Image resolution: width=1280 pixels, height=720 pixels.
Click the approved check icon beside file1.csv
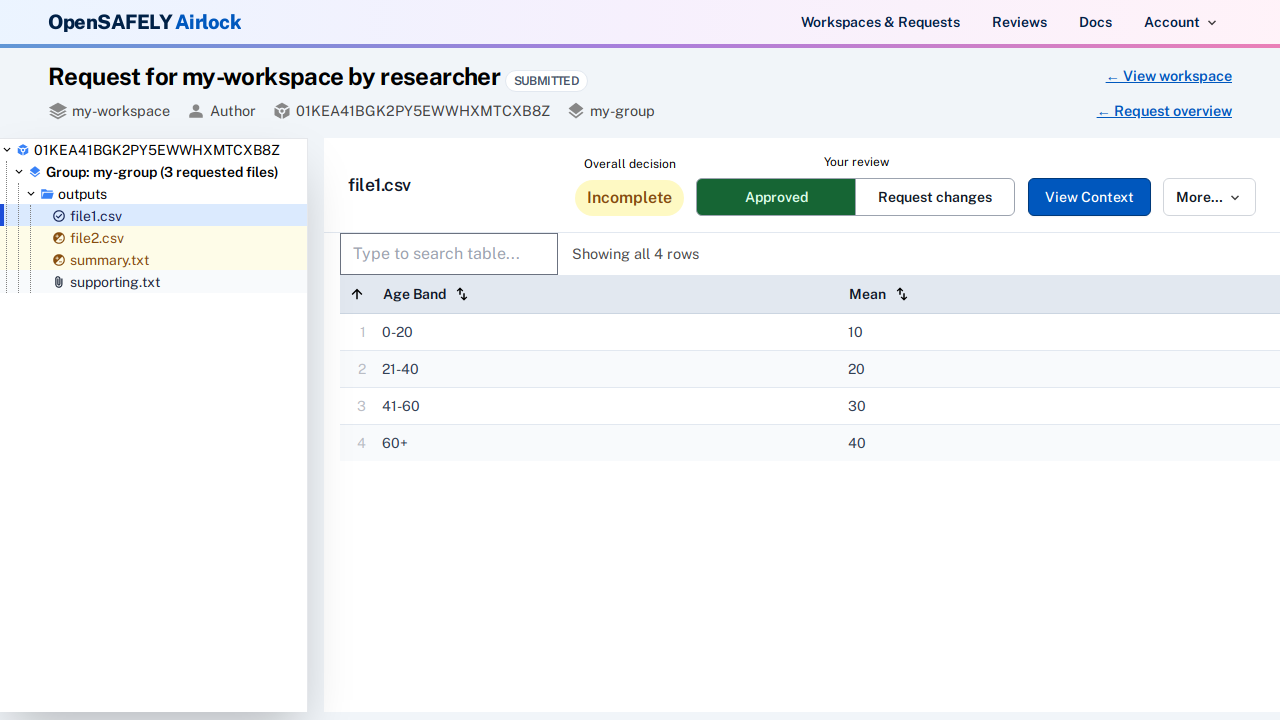[x=59, y=216]
